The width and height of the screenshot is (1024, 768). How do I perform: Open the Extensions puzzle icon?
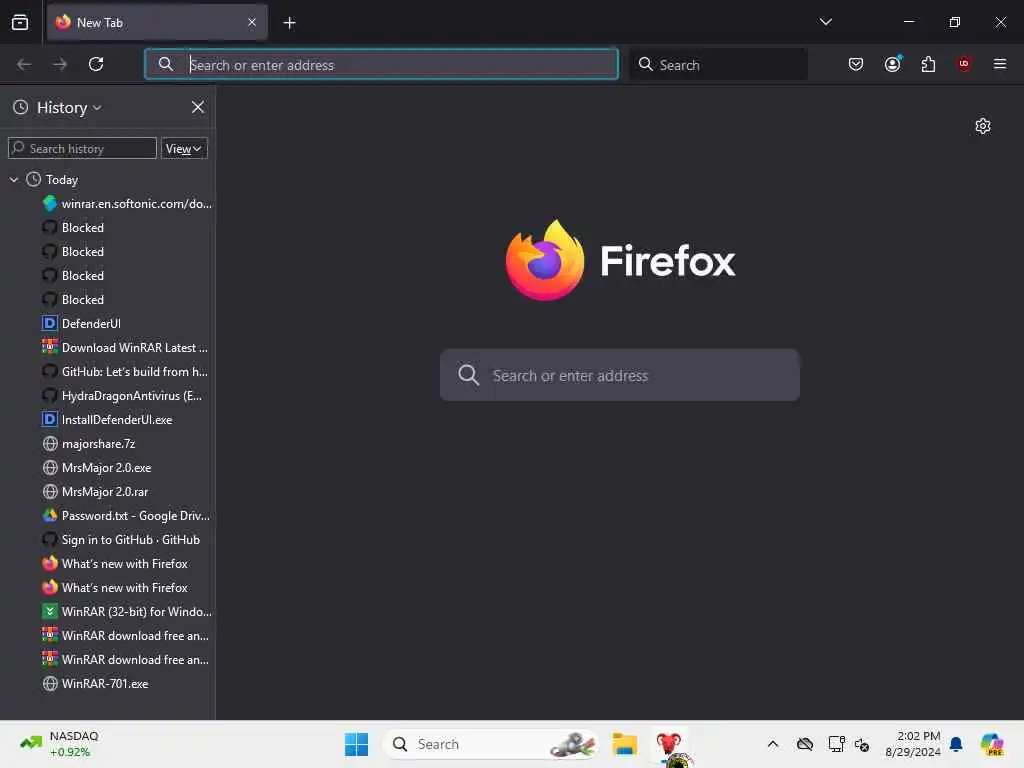coord(928,64)
